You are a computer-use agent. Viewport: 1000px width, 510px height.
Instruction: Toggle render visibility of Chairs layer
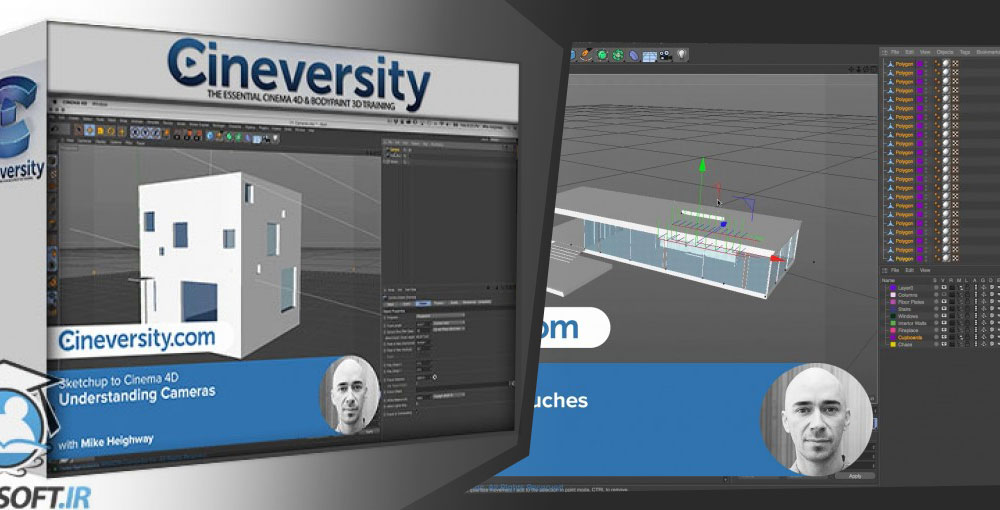coord(952,344)
